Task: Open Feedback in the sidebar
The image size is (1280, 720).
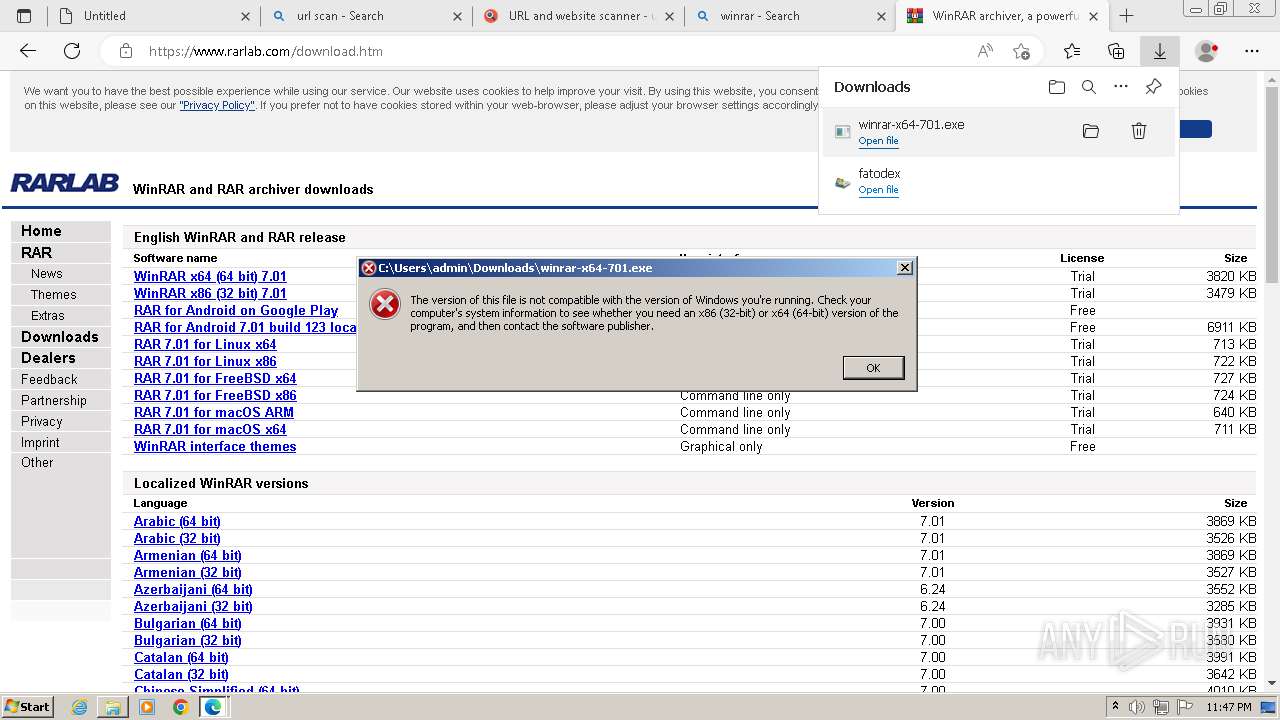Action: [49, 380]
